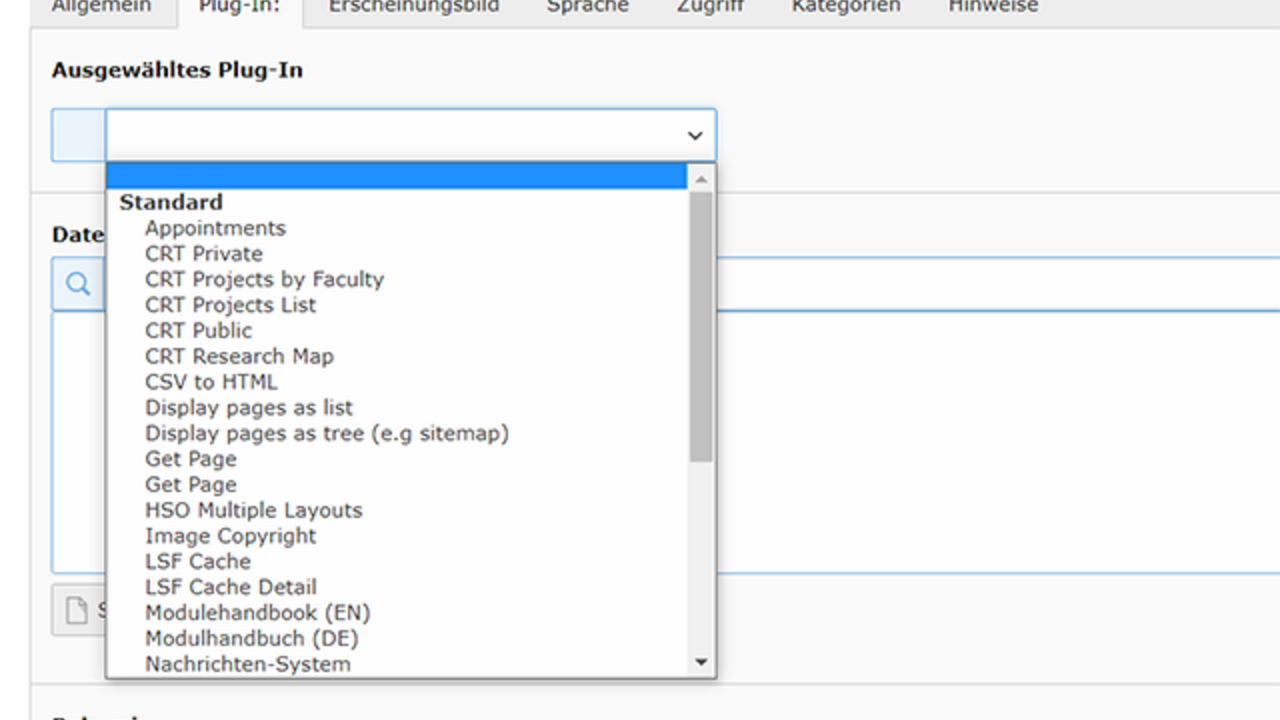Image resolution: width=1280 pixels, height=720 pixels.
Task: Select HSO Multiple Layouts option
Action: tap(253, 510)
